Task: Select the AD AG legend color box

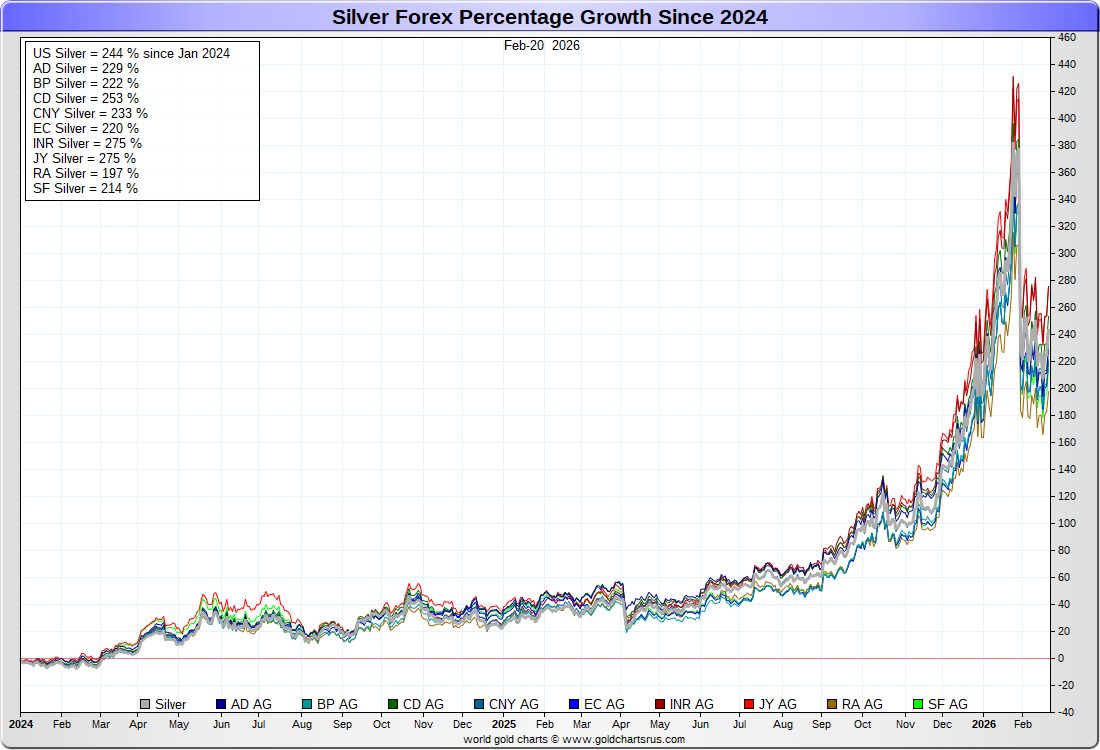Action: point(221,704)
